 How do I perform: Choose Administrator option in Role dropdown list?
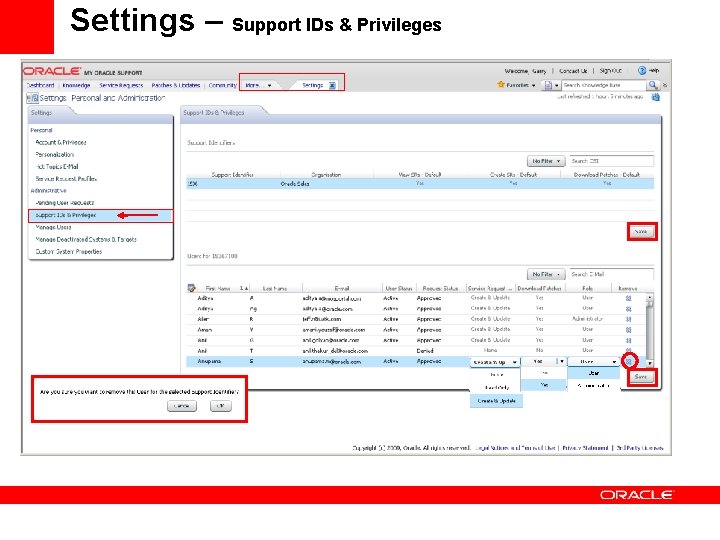pyautogui.click(x=594, y=385)
